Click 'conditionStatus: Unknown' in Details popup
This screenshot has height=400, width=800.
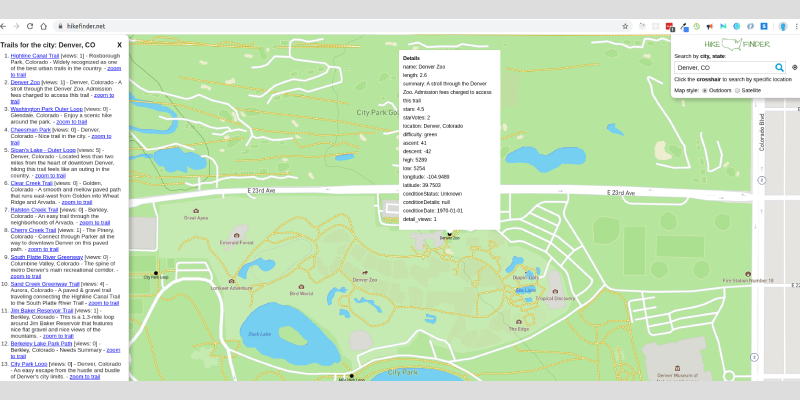[432, 194]
